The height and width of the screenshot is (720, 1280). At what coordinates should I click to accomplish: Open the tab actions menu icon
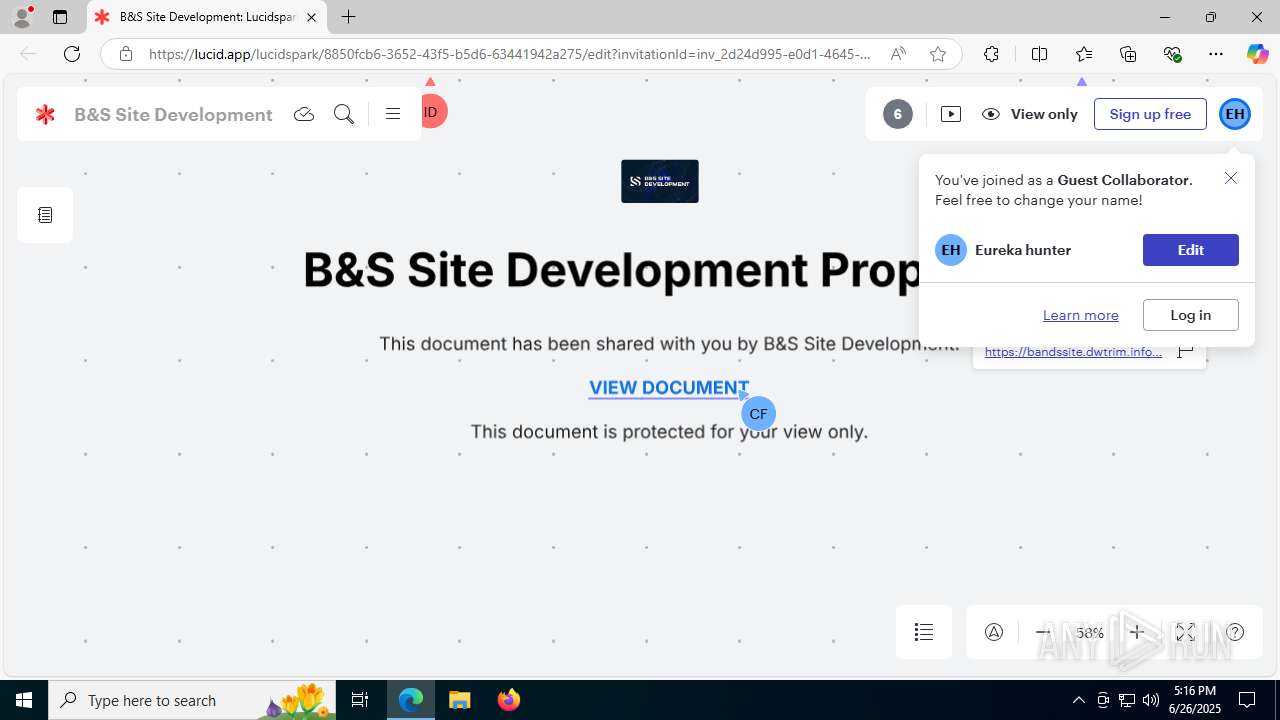coord(60,17)
